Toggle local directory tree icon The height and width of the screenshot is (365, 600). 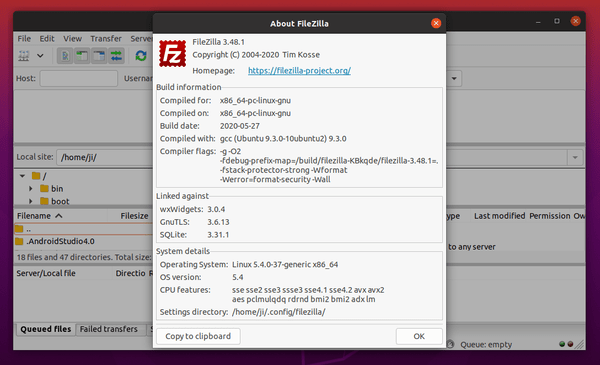(x=82, y=56)
